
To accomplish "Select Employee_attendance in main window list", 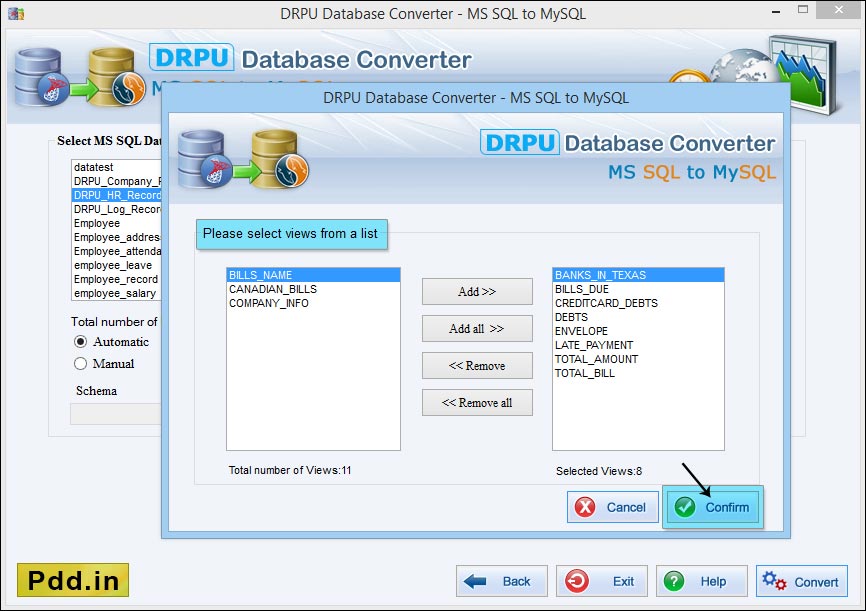I will [117, 251].
